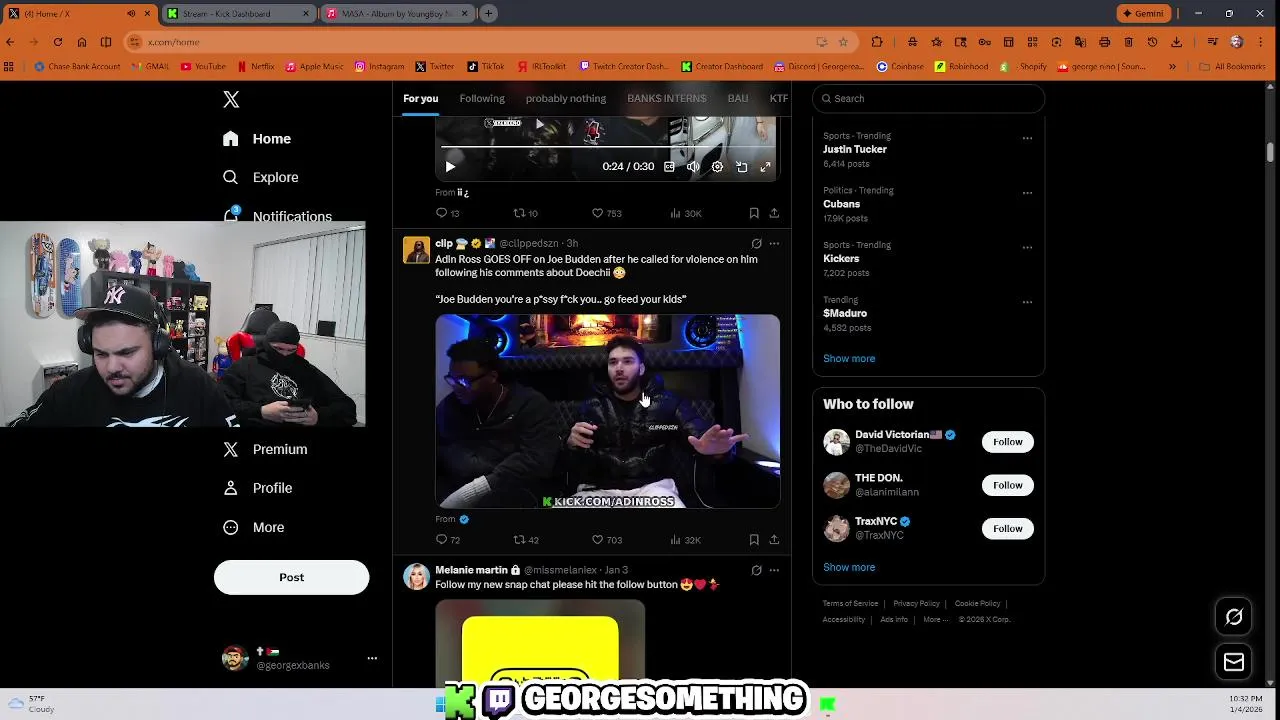The width and height of the screenshot is (1280, 720).
Task: Open the YouTube bookmark
Action: pyautogui.click(x=203, y=67)
